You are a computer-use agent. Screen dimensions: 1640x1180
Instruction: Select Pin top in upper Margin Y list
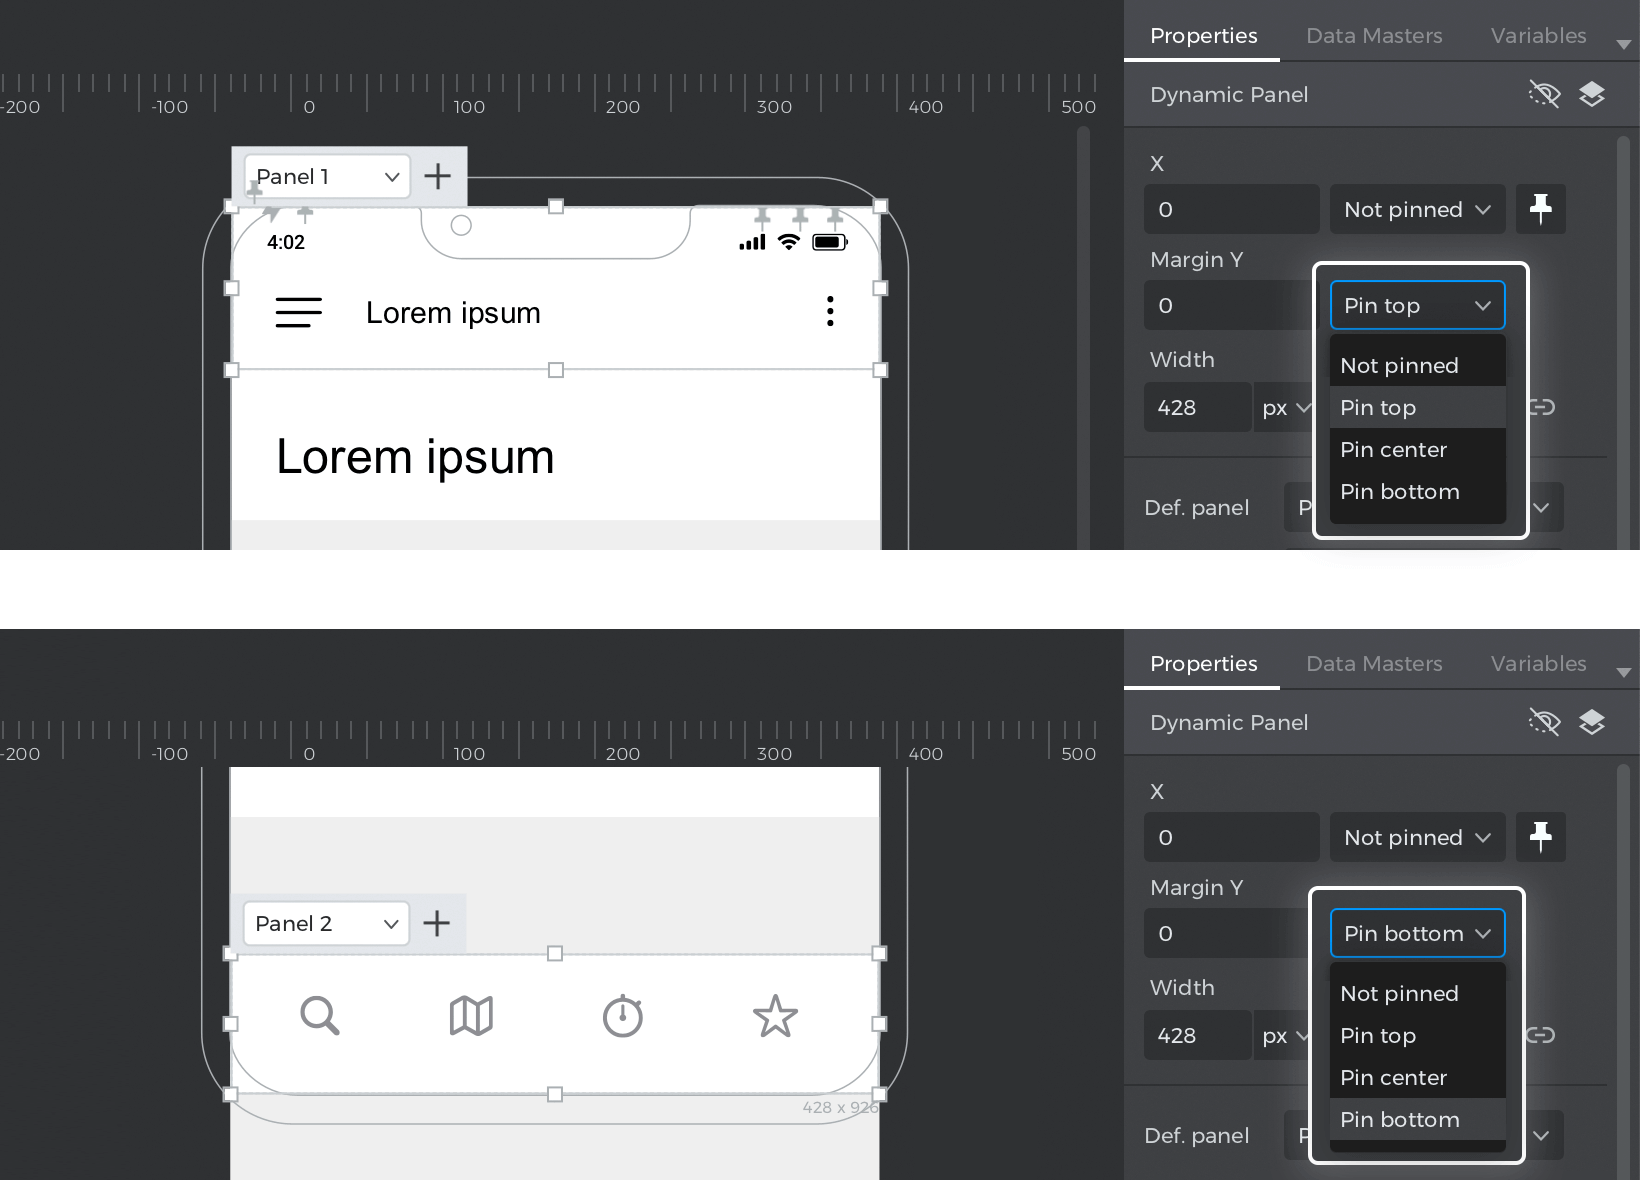pos(1418,407)
